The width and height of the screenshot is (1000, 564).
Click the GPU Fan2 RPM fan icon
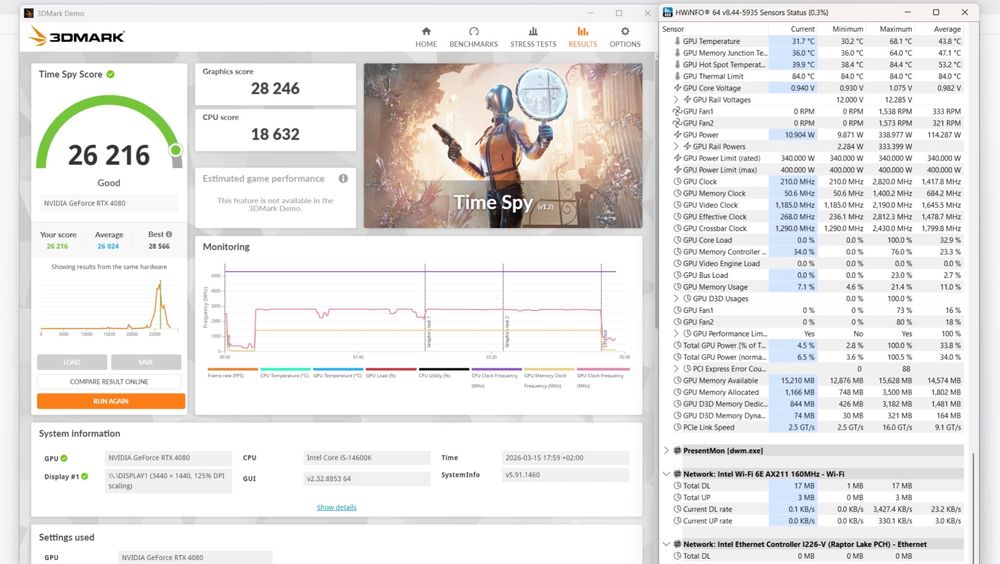[677, 123]
